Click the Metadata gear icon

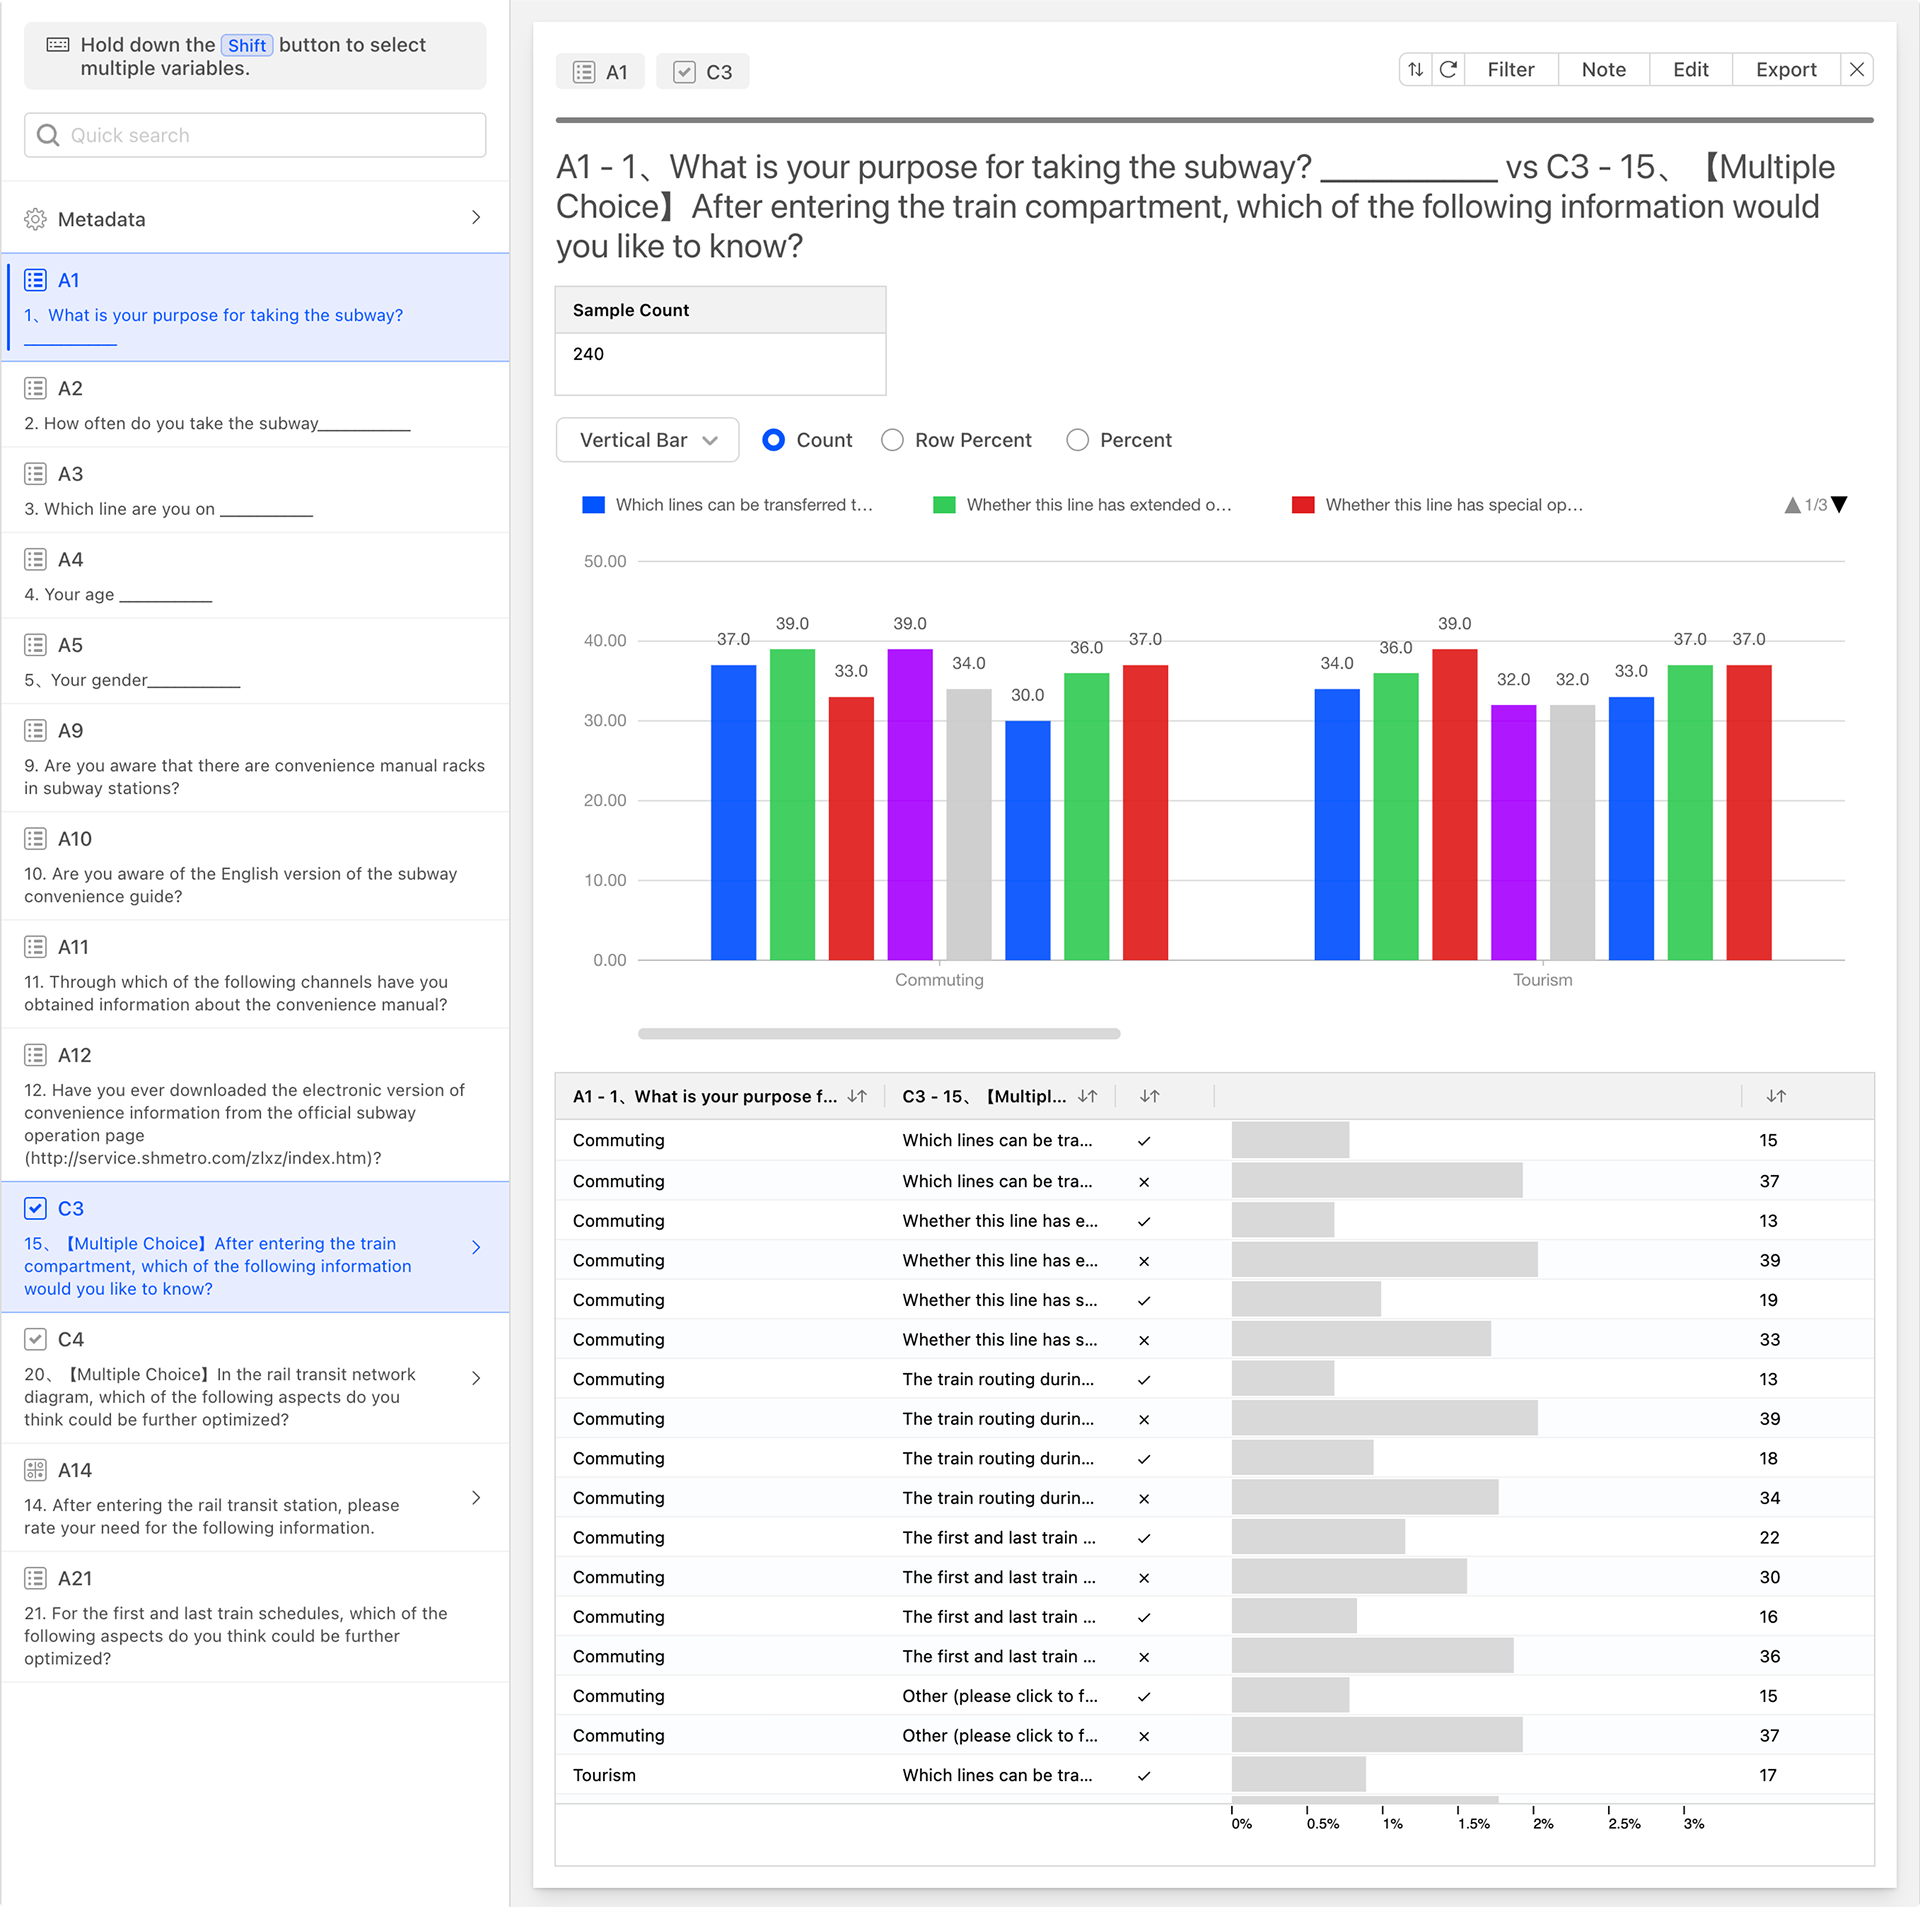click(36, 219)
